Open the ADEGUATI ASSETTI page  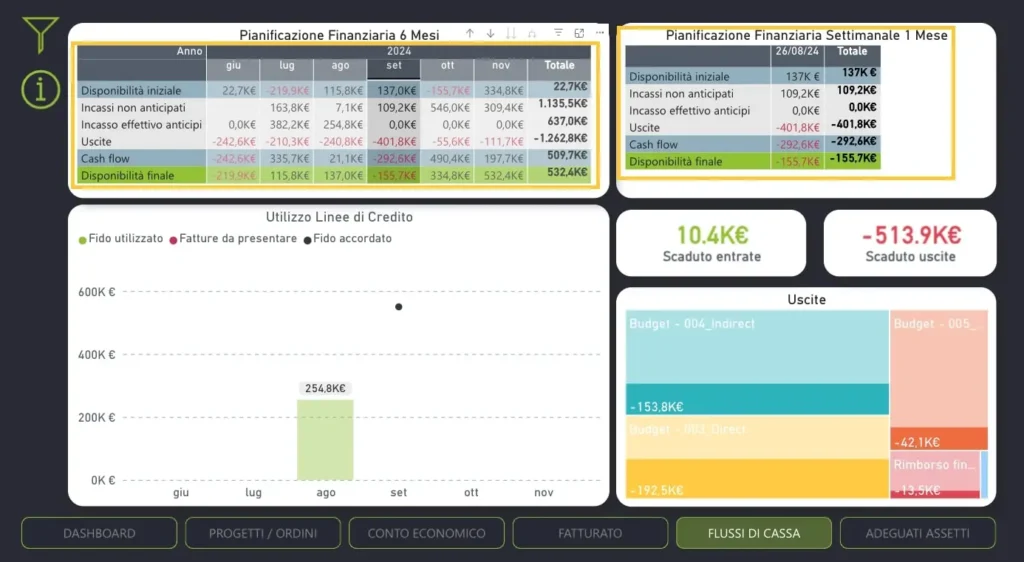[x=918, y=533]
